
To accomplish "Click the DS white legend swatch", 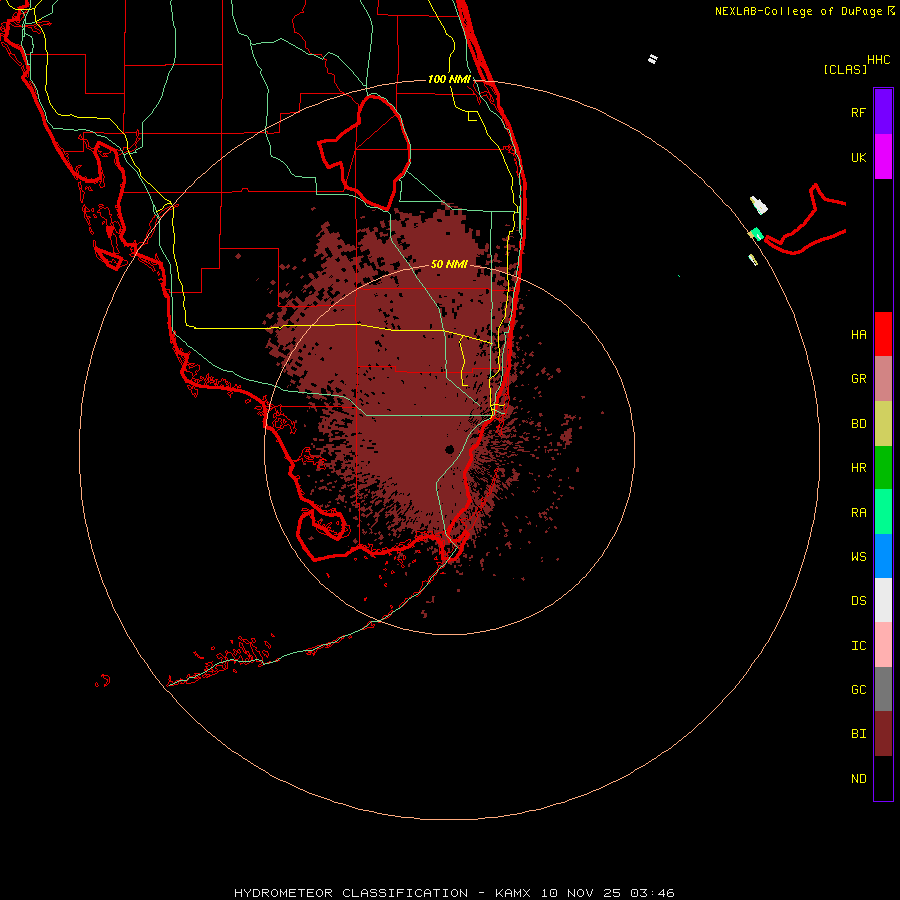I will coord(883,600).
